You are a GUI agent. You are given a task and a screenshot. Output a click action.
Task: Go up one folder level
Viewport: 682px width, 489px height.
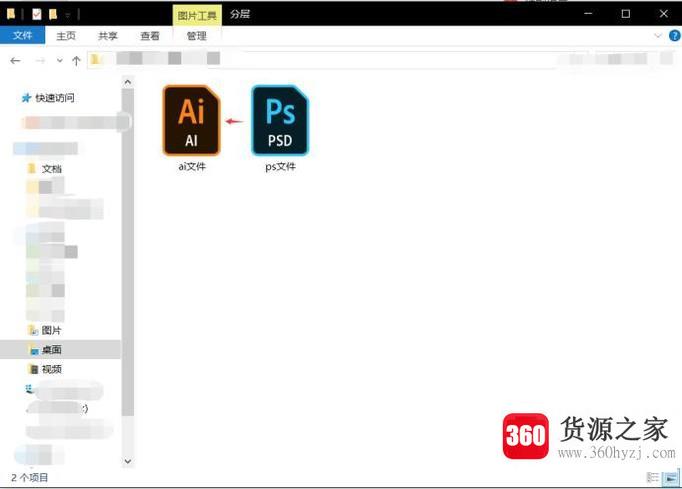click(77, 60)
